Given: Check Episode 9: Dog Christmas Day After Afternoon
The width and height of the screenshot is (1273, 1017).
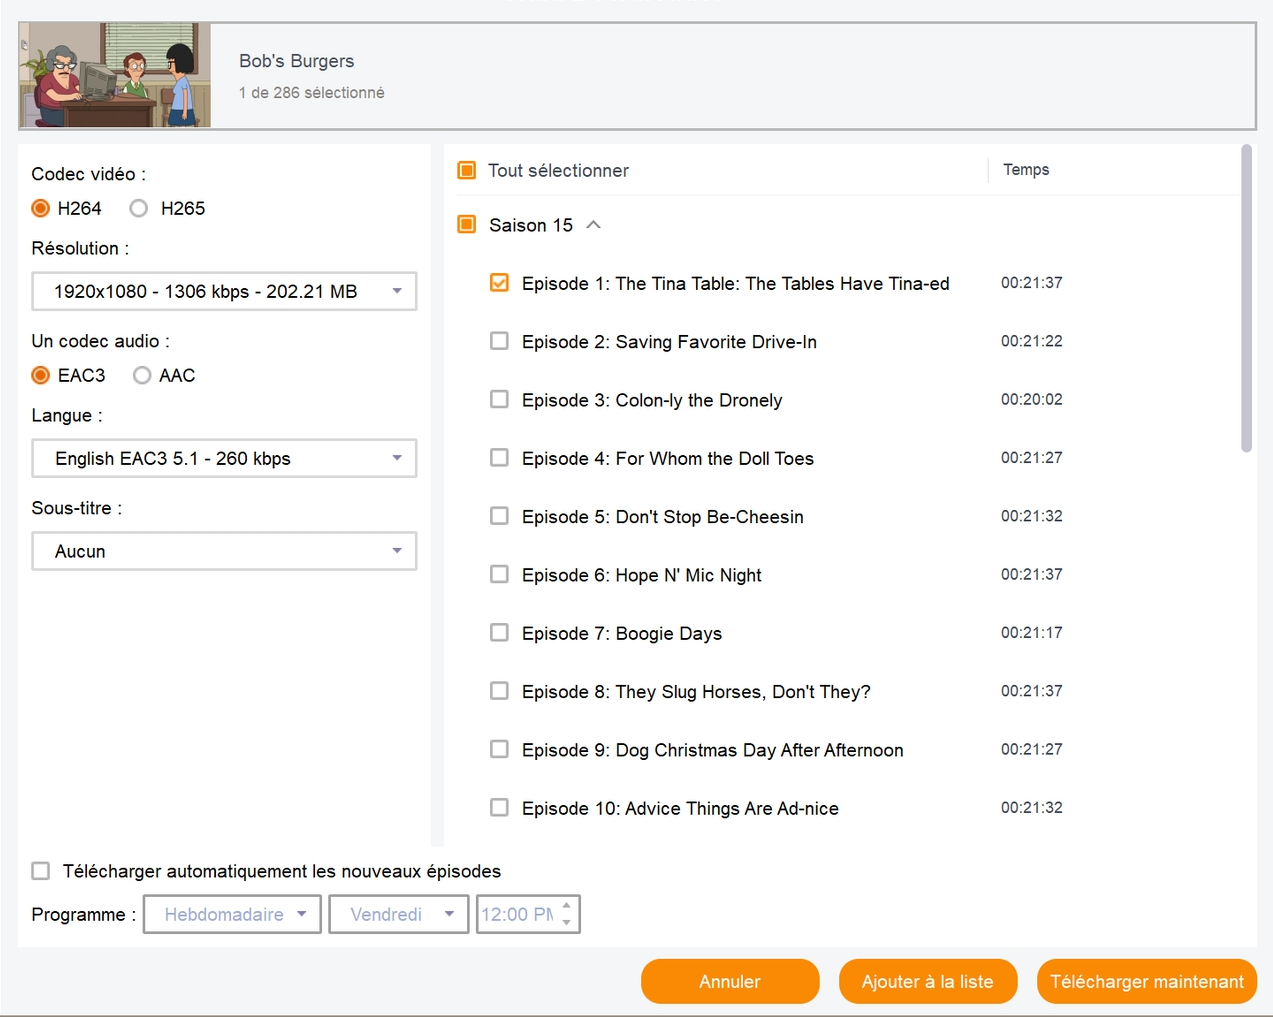Looking at the screenshot, I should pos(499,749).
